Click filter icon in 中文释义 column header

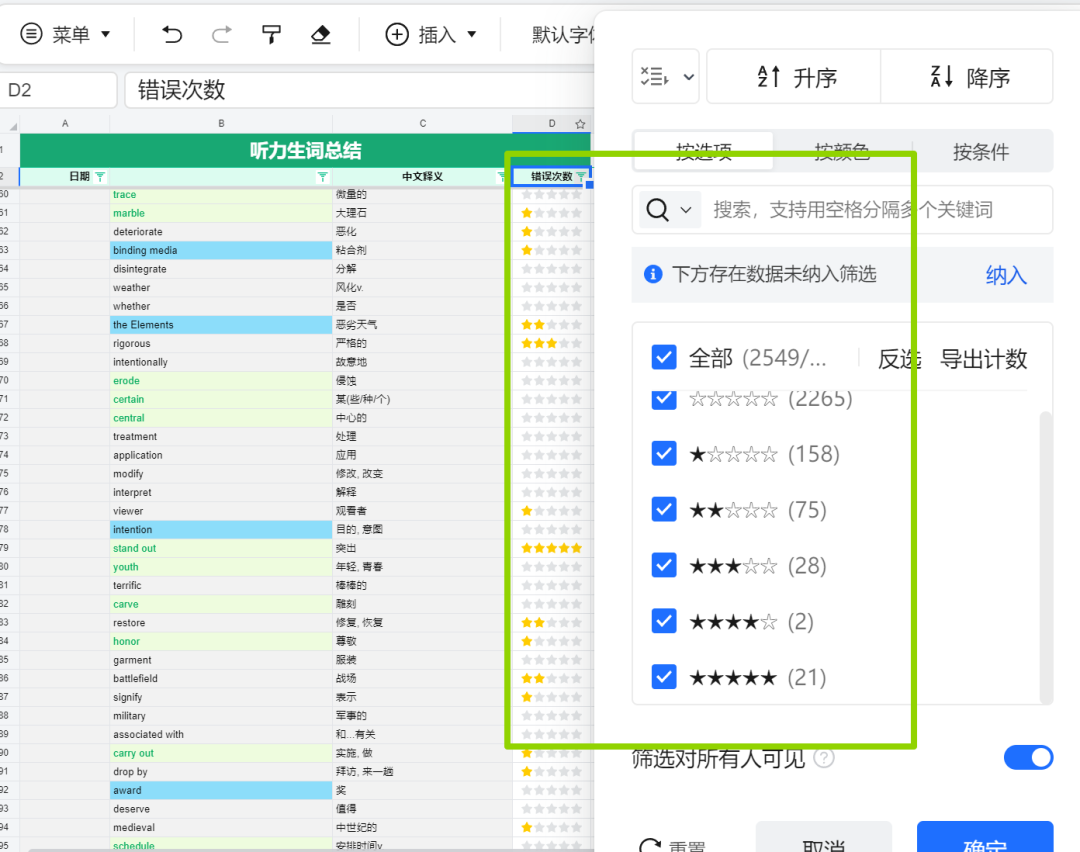pos(502,177)
